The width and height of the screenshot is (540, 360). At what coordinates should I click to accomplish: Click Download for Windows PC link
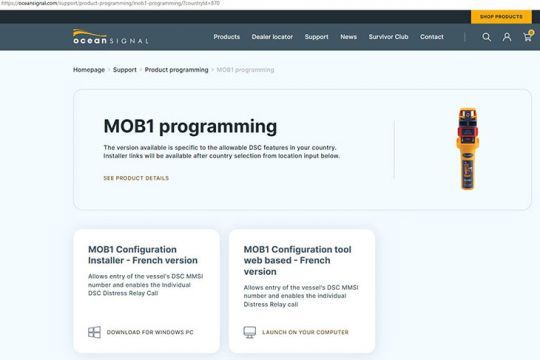click(x=150, y=332)
